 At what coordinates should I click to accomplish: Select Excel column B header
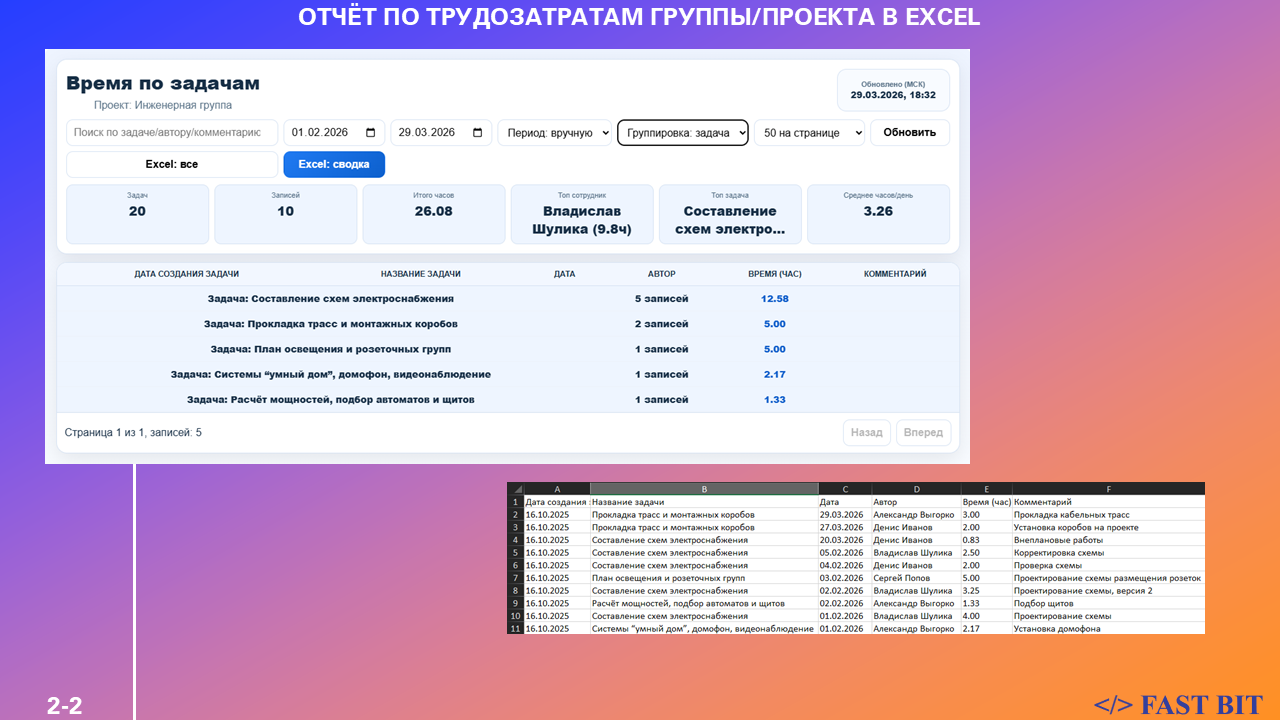pyautogui.click(x=704, y=489)
